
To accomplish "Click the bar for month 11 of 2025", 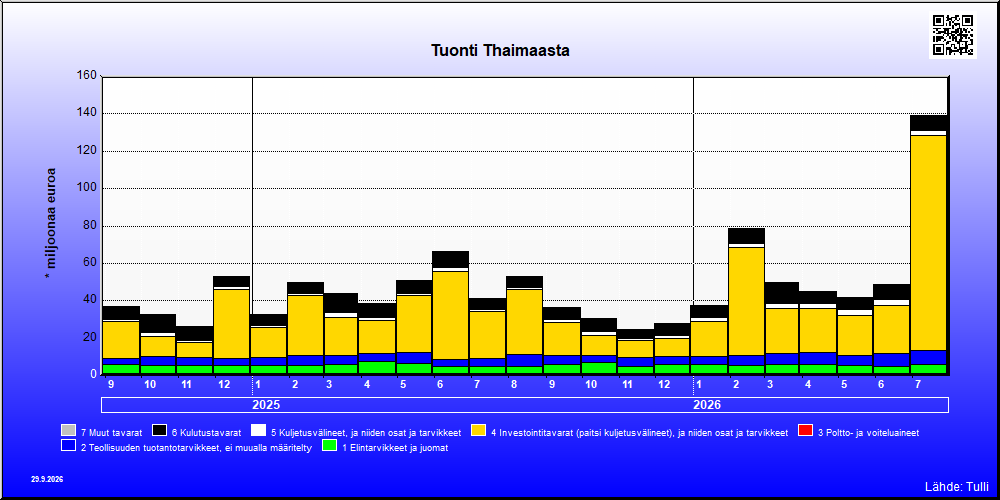I will (636, 351).
